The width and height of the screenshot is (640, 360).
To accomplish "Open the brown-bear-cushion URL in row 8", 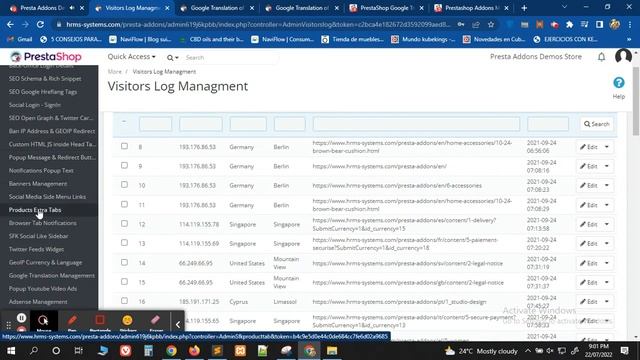I will click(412, 147).
